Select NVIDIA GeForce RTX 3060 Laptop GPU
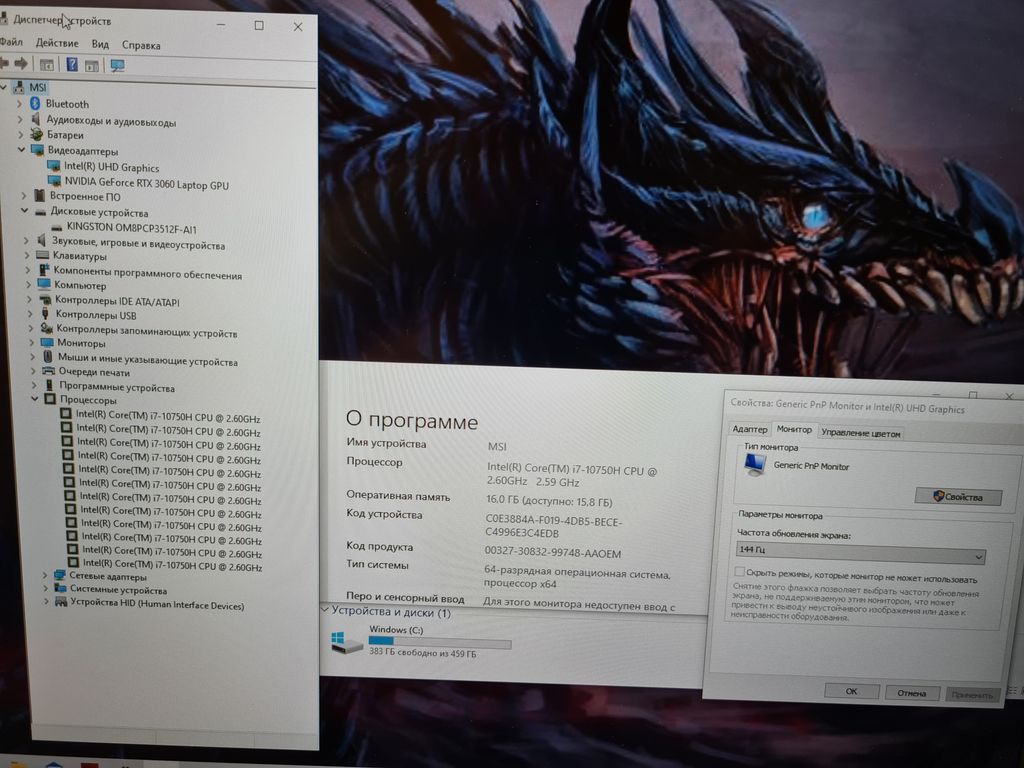 146,184
